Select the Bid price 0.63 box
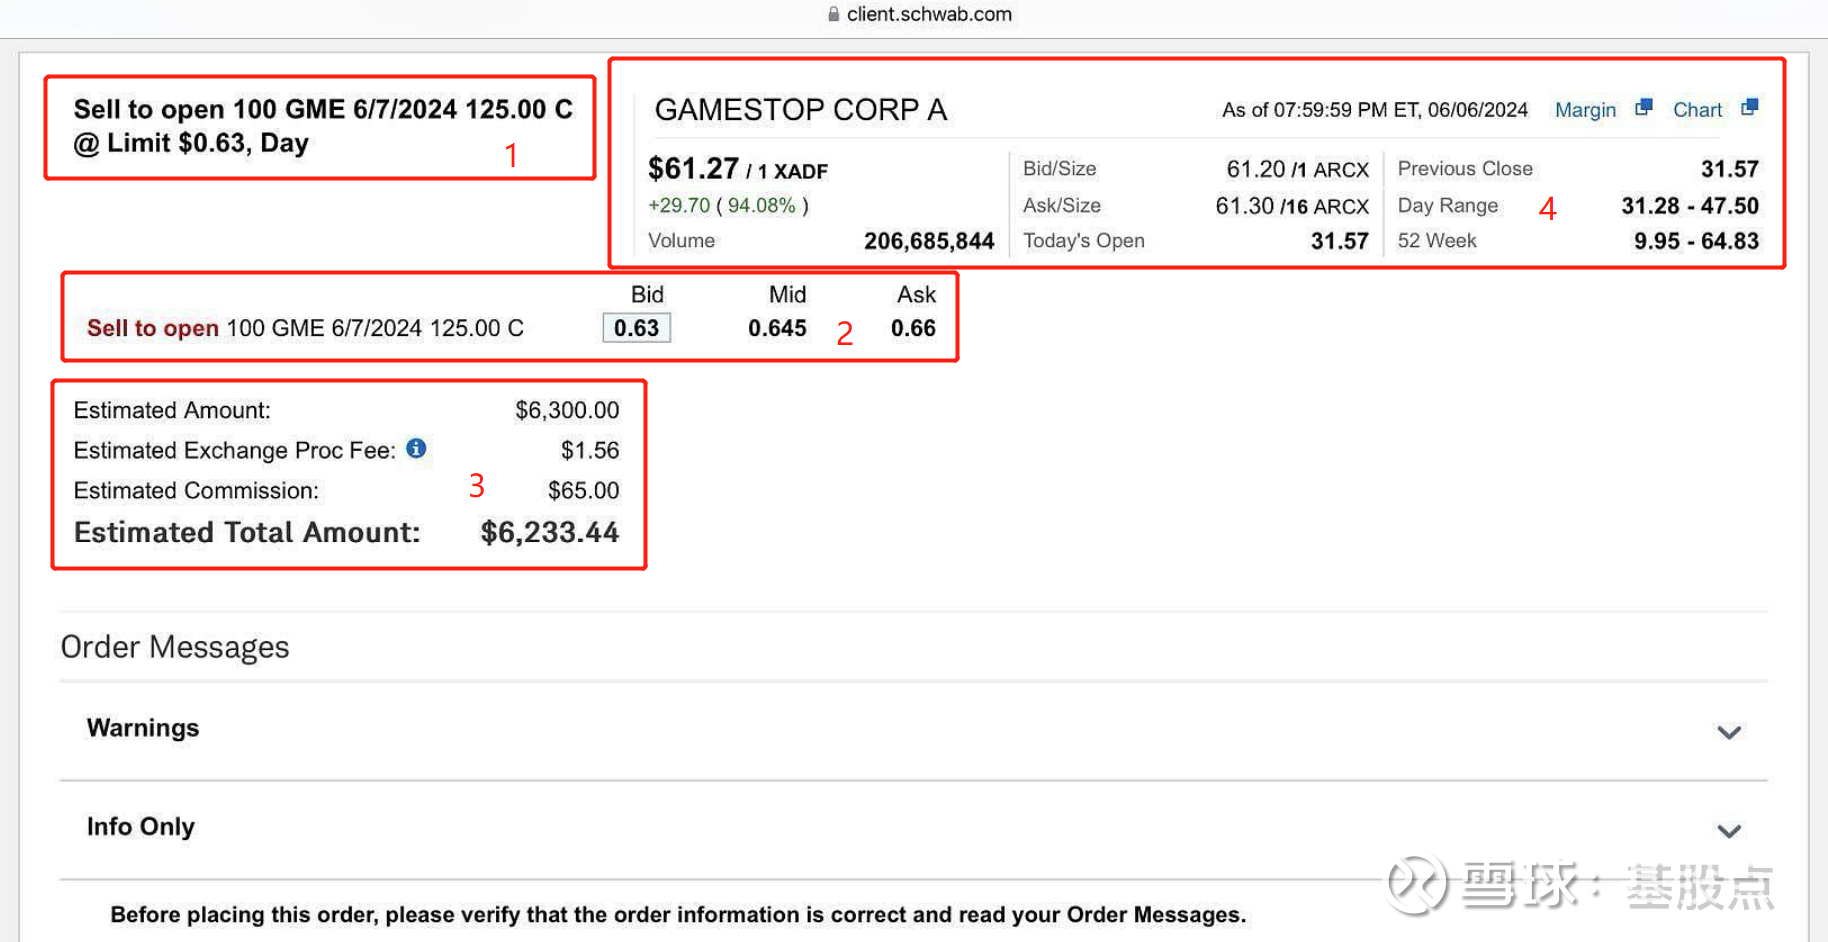 tap(637, 328)
